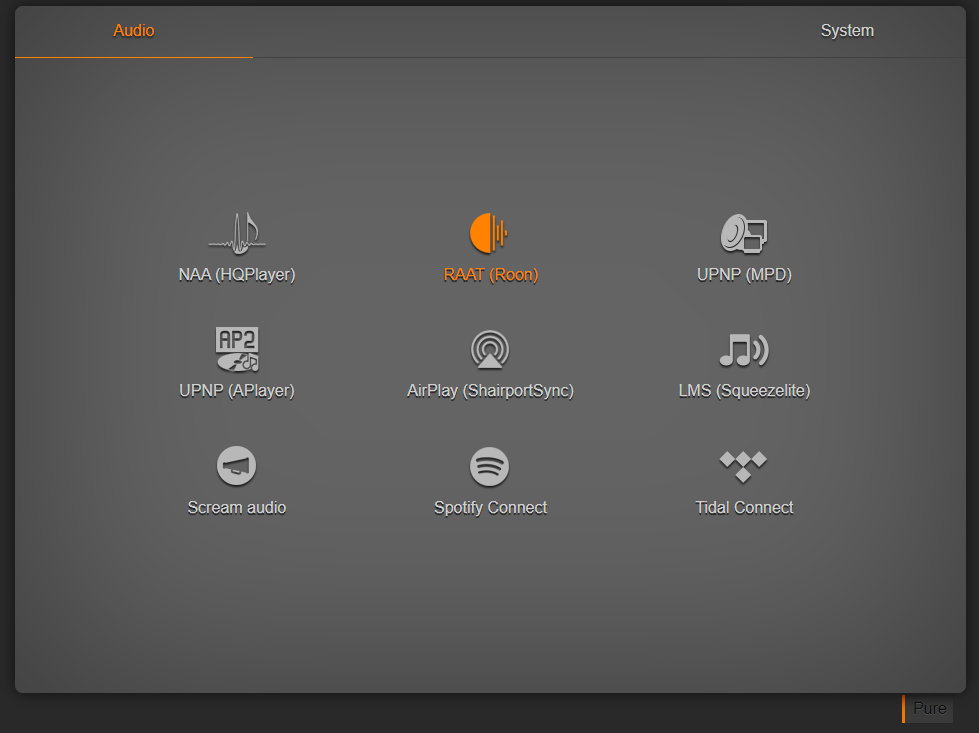Choose the Spotify Connect icon

[490, 466]
